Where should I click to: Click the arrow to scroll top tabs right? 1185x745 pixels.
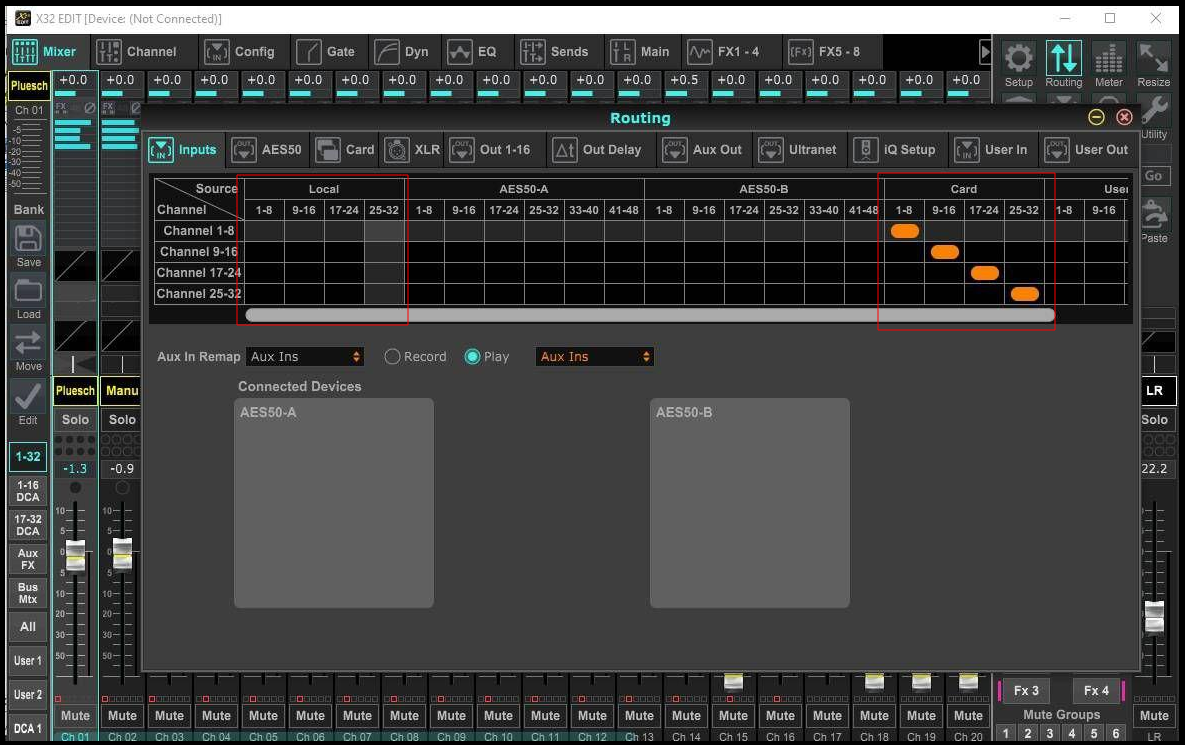pos(985,52)
